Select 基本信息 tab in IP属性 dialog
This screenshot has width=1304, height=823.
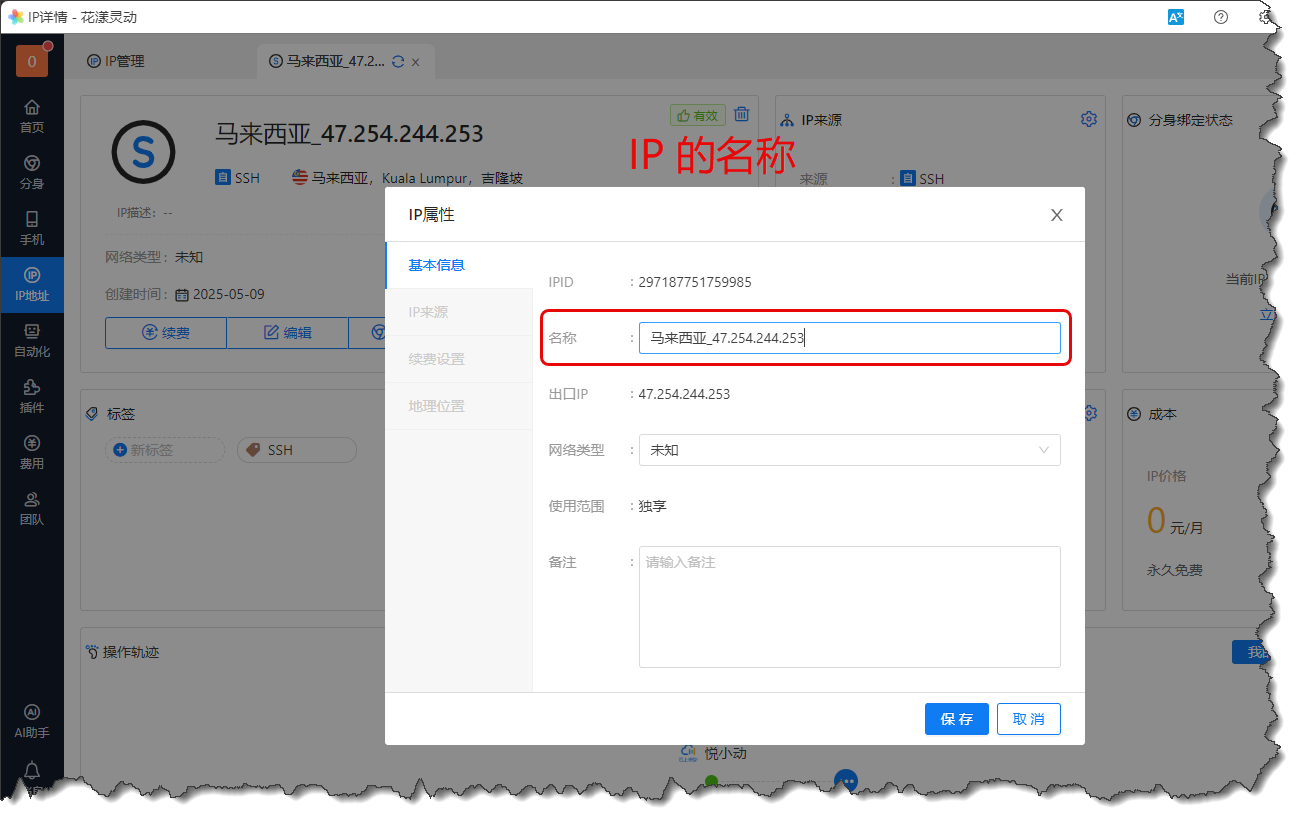click(x=437, y=265)
